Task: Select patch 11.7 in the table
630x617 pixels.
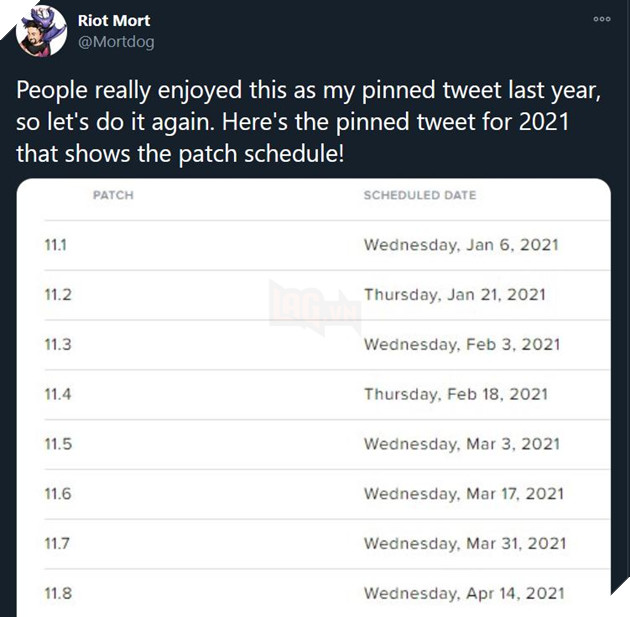Action: pos(58,543)
